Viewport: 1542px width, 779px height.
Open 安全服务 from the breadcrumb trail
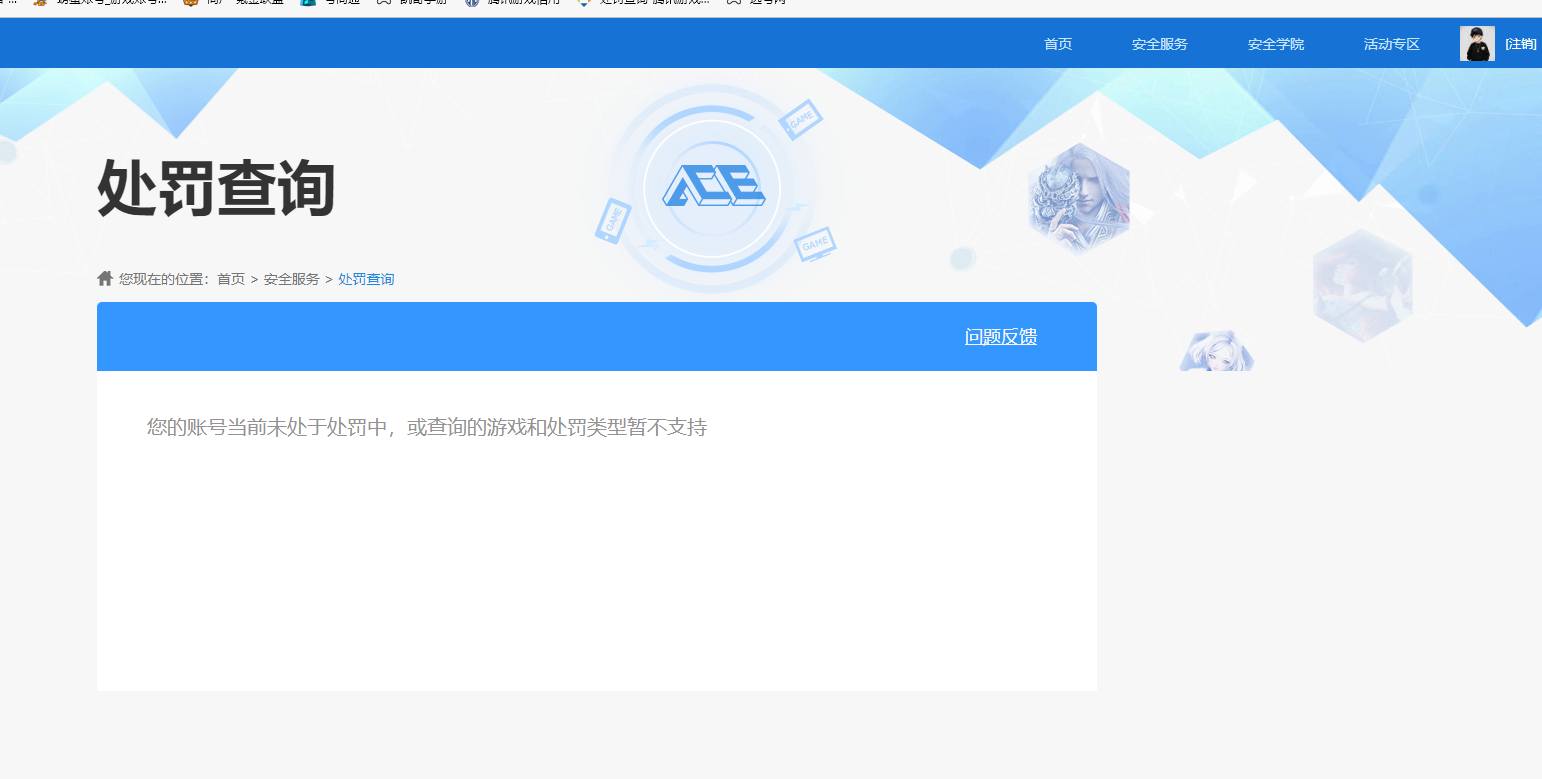pyautogui.click(x=291, y=278)
